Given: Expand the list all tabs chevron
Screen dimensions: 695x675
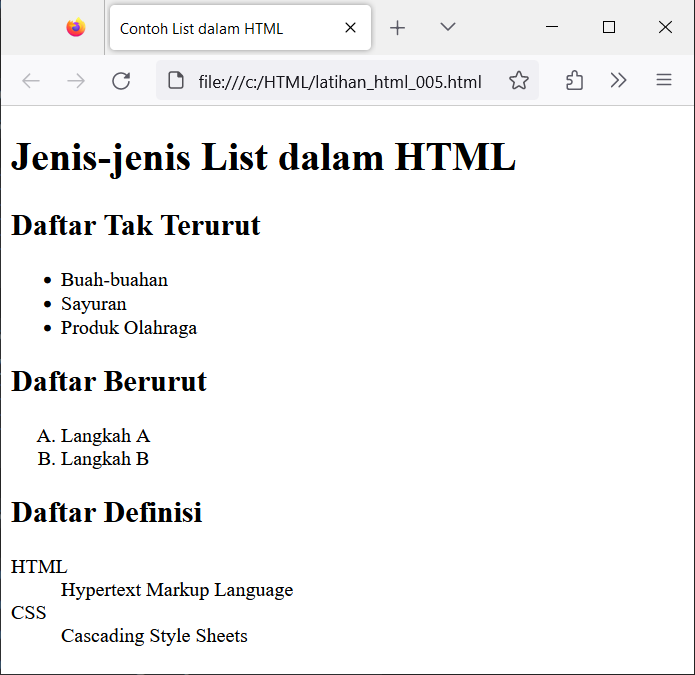Looking at the screenshot, I should click(x=448, y=27).
